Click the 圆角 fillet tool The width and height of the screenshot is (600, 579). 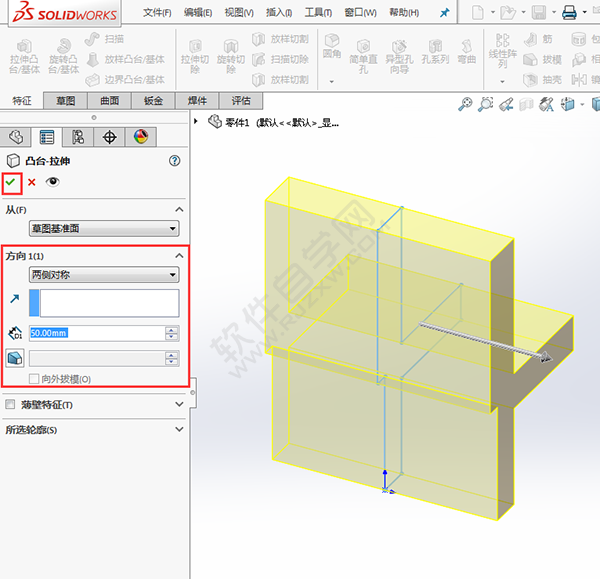tap(332, 46)
